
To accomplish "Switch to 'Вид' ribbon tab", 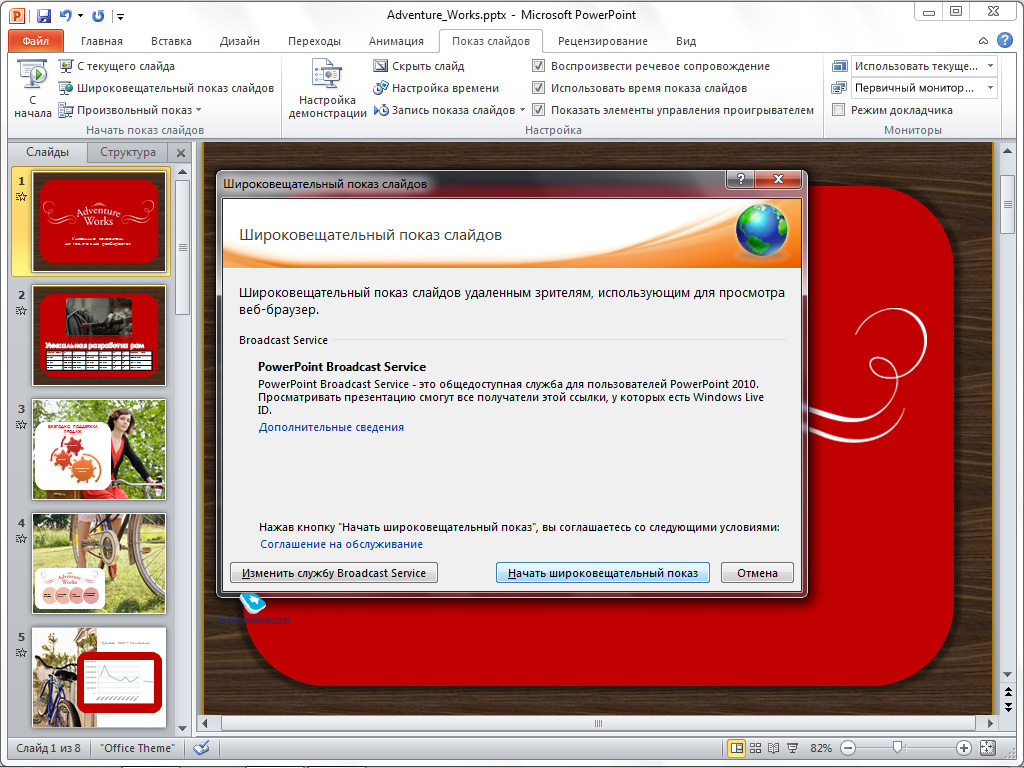I will point(686,41).
